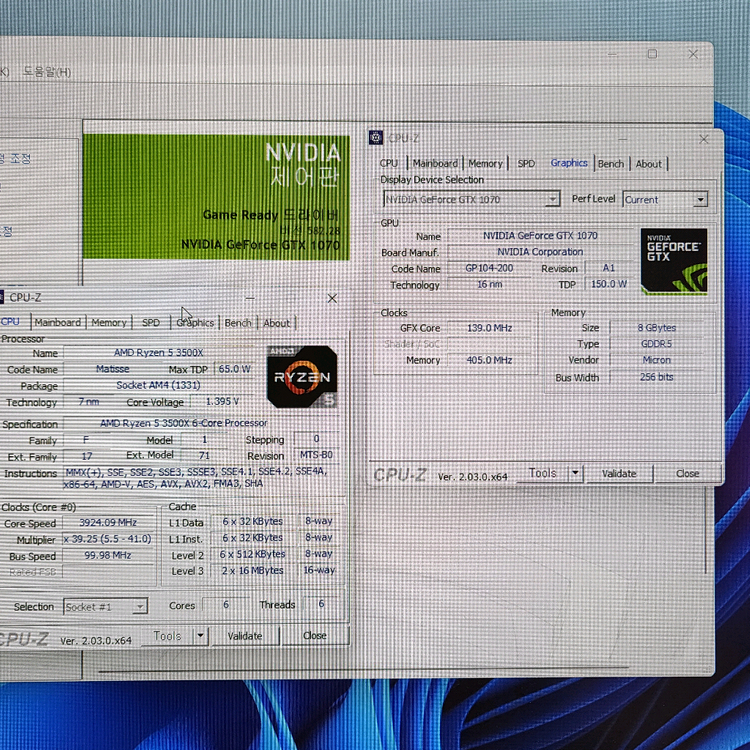
Task: Click processor name AMD Ryzen 5 3500X
Action: coord(158,353)
